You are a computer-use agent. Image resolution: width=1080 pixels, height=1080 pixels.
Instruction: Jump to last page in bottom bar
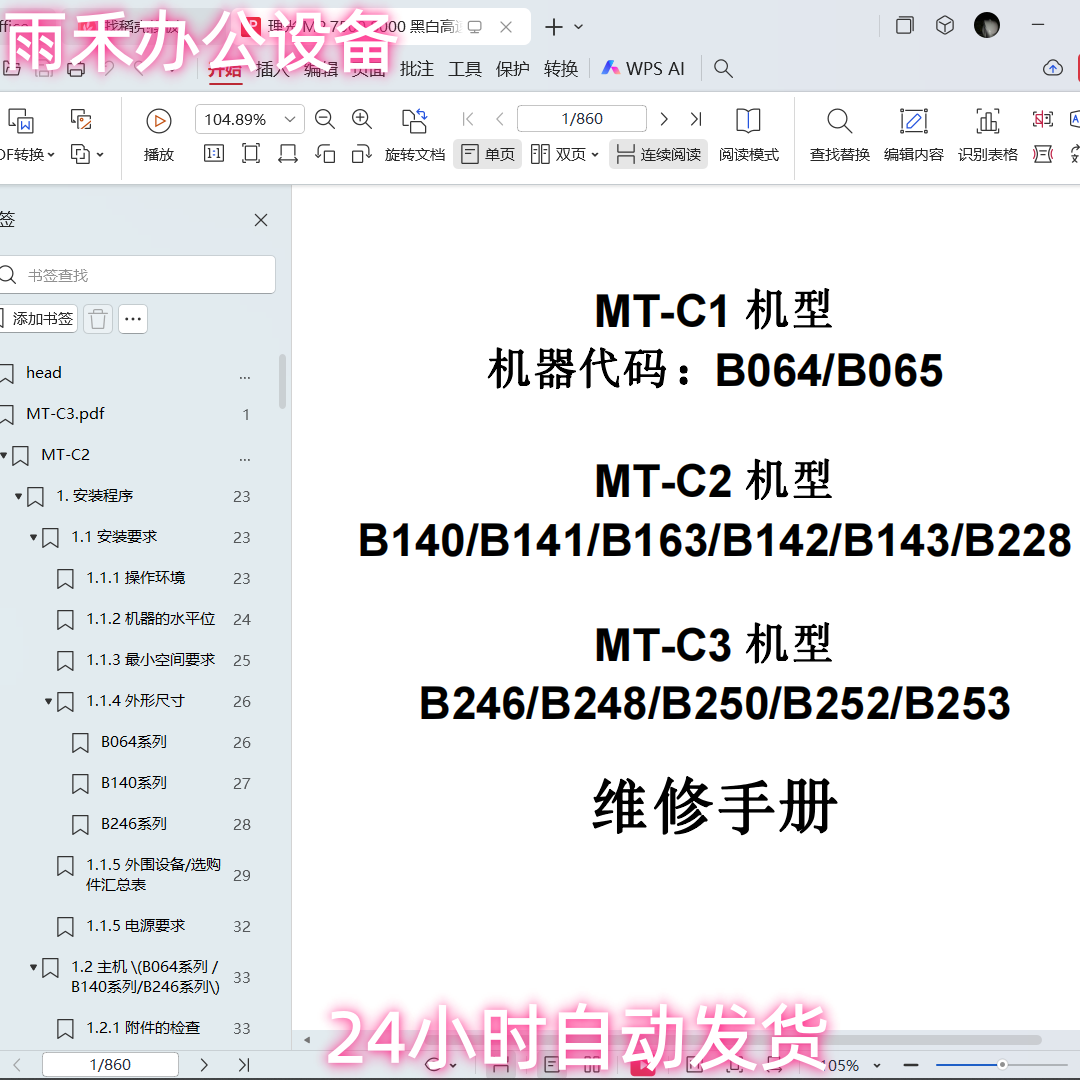pos(244,1065)
